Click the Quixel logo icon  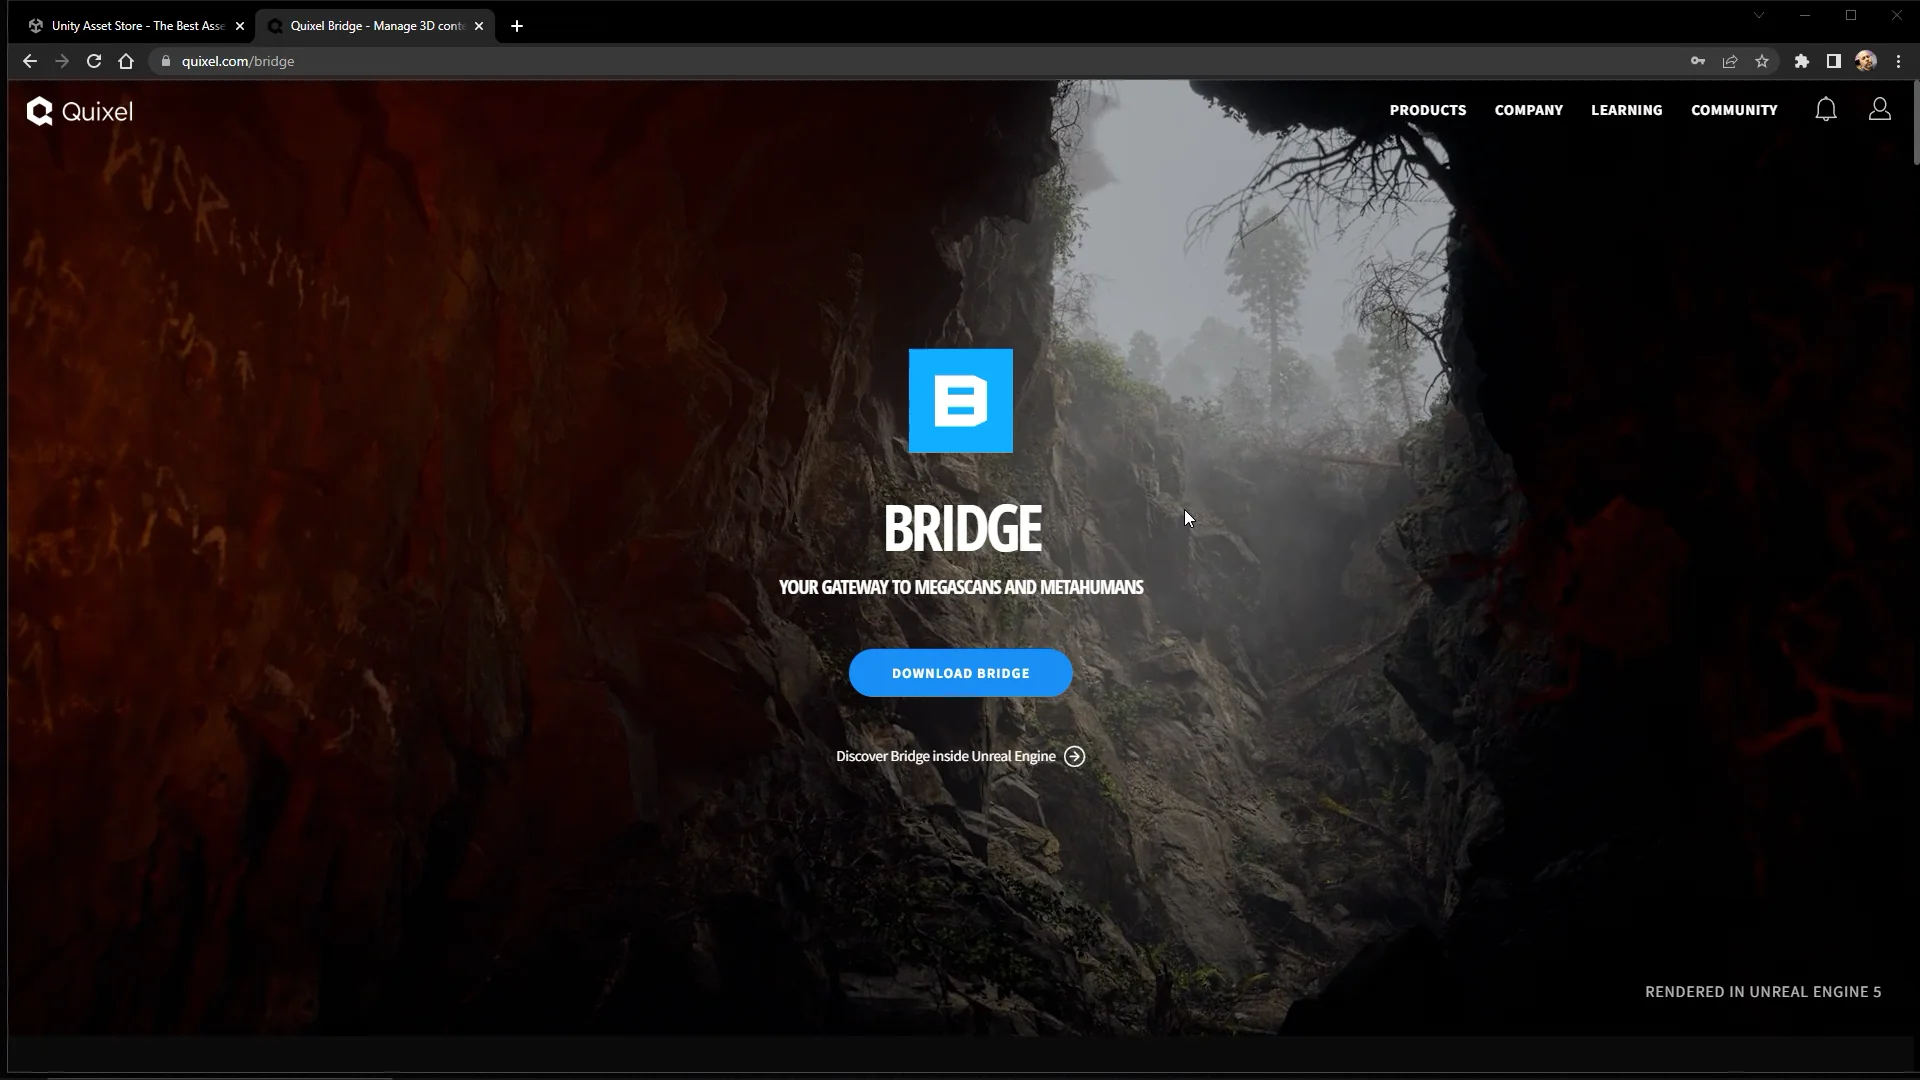coord(40,109)
